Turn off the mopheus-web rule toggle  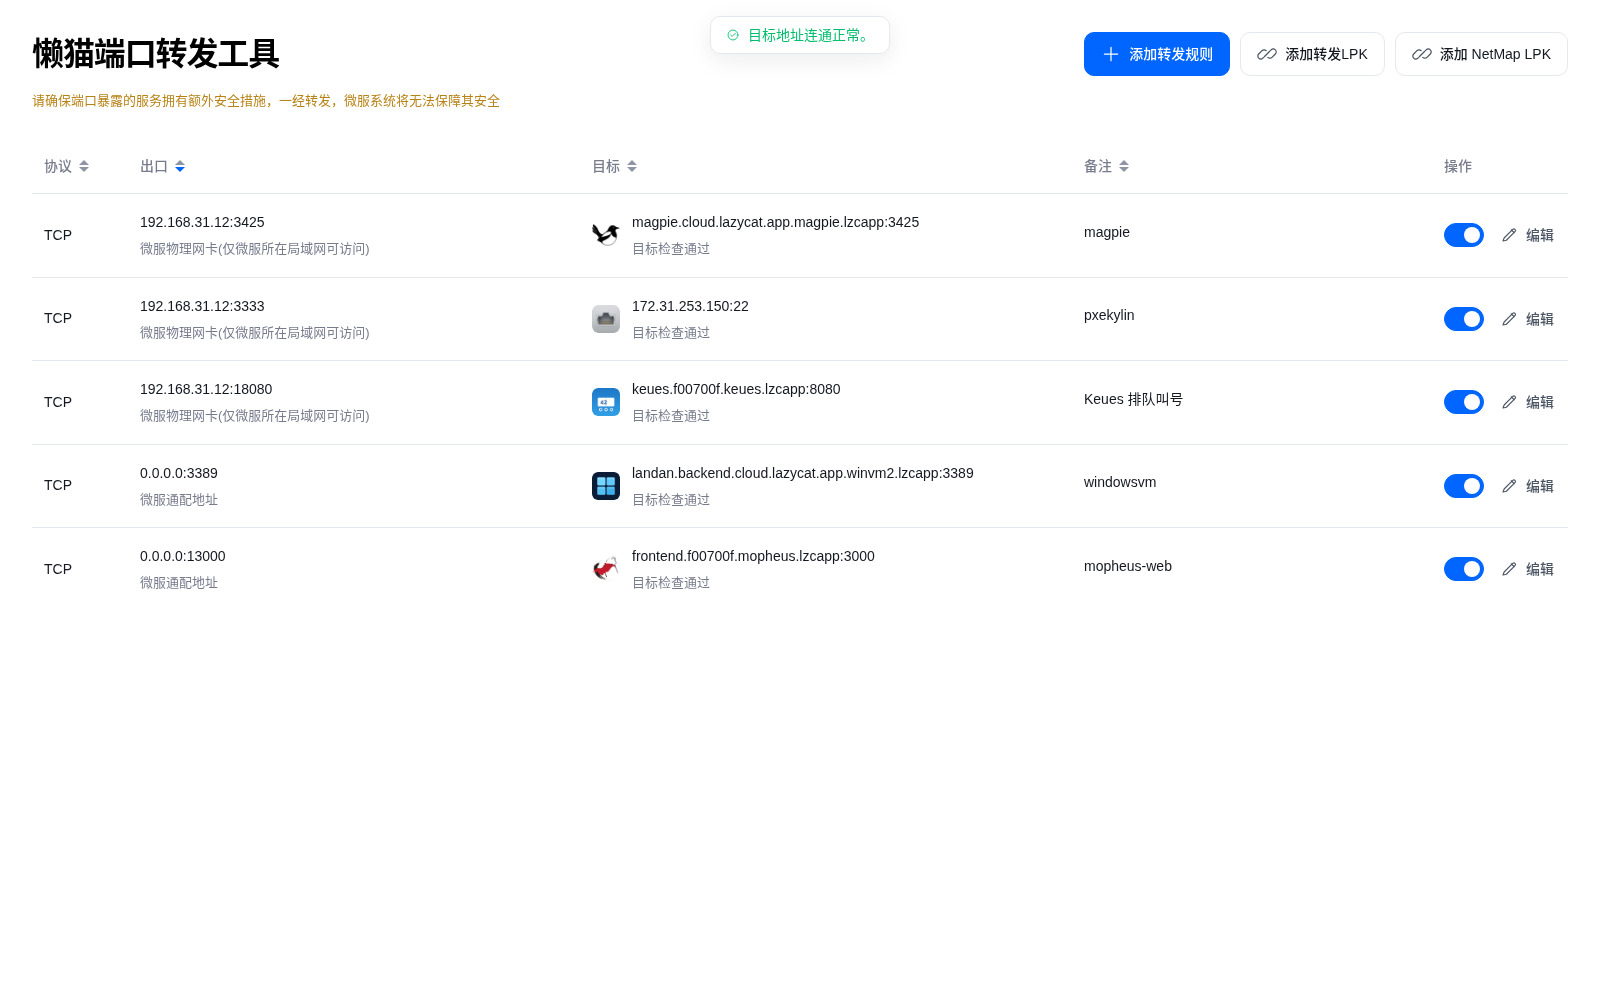[x=1464, y=569]
